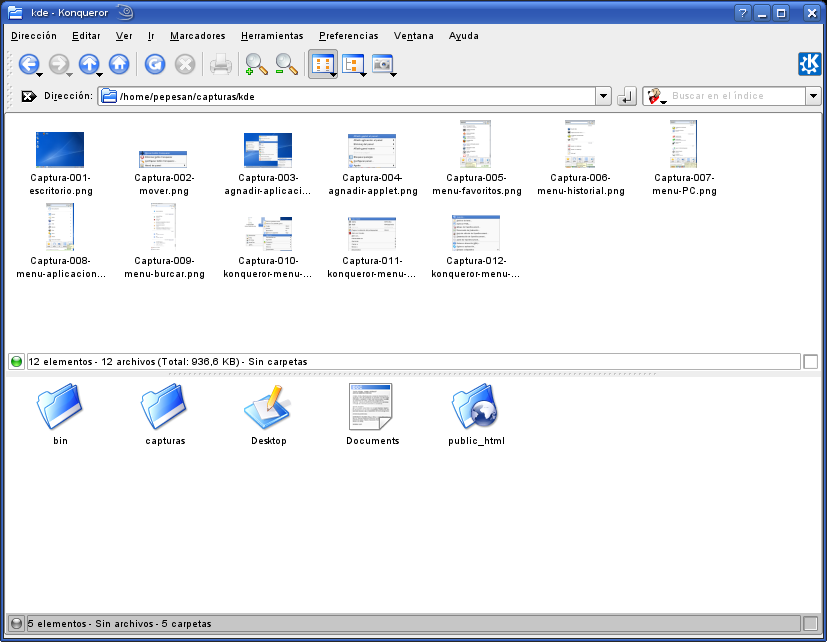Zoom in with the magnifier plus icon
The image size is (827, 642).
(256, 64)
